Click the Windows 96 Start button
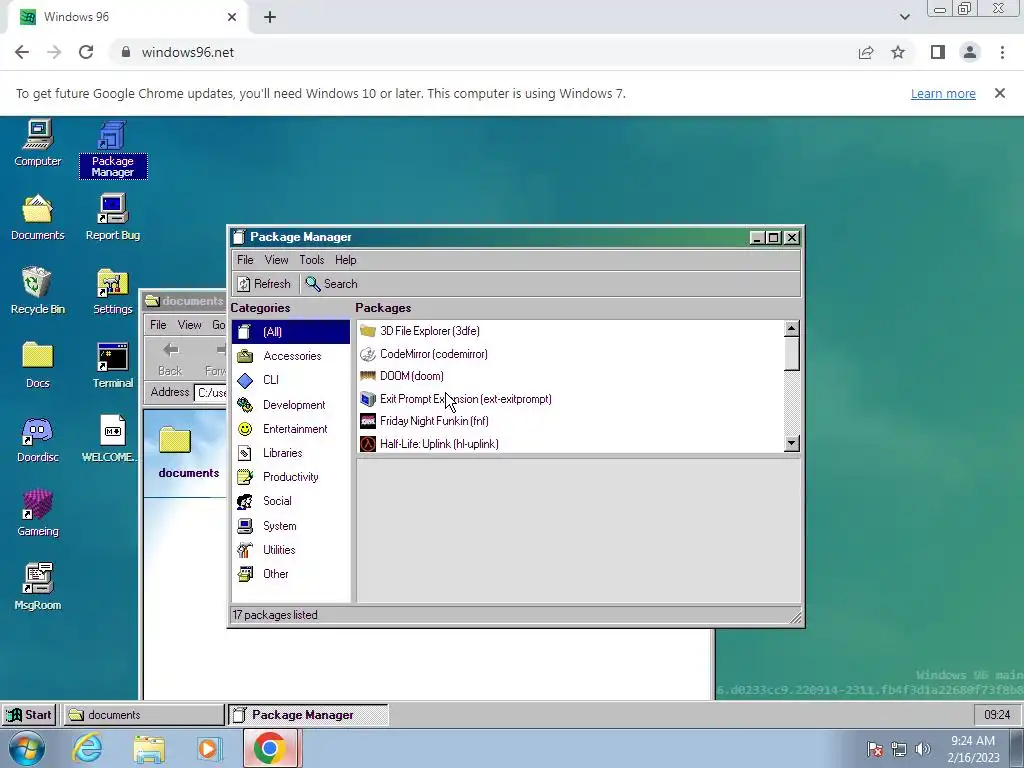The height and width of the screenshot is (768, 1024). [x=29, y=715]
